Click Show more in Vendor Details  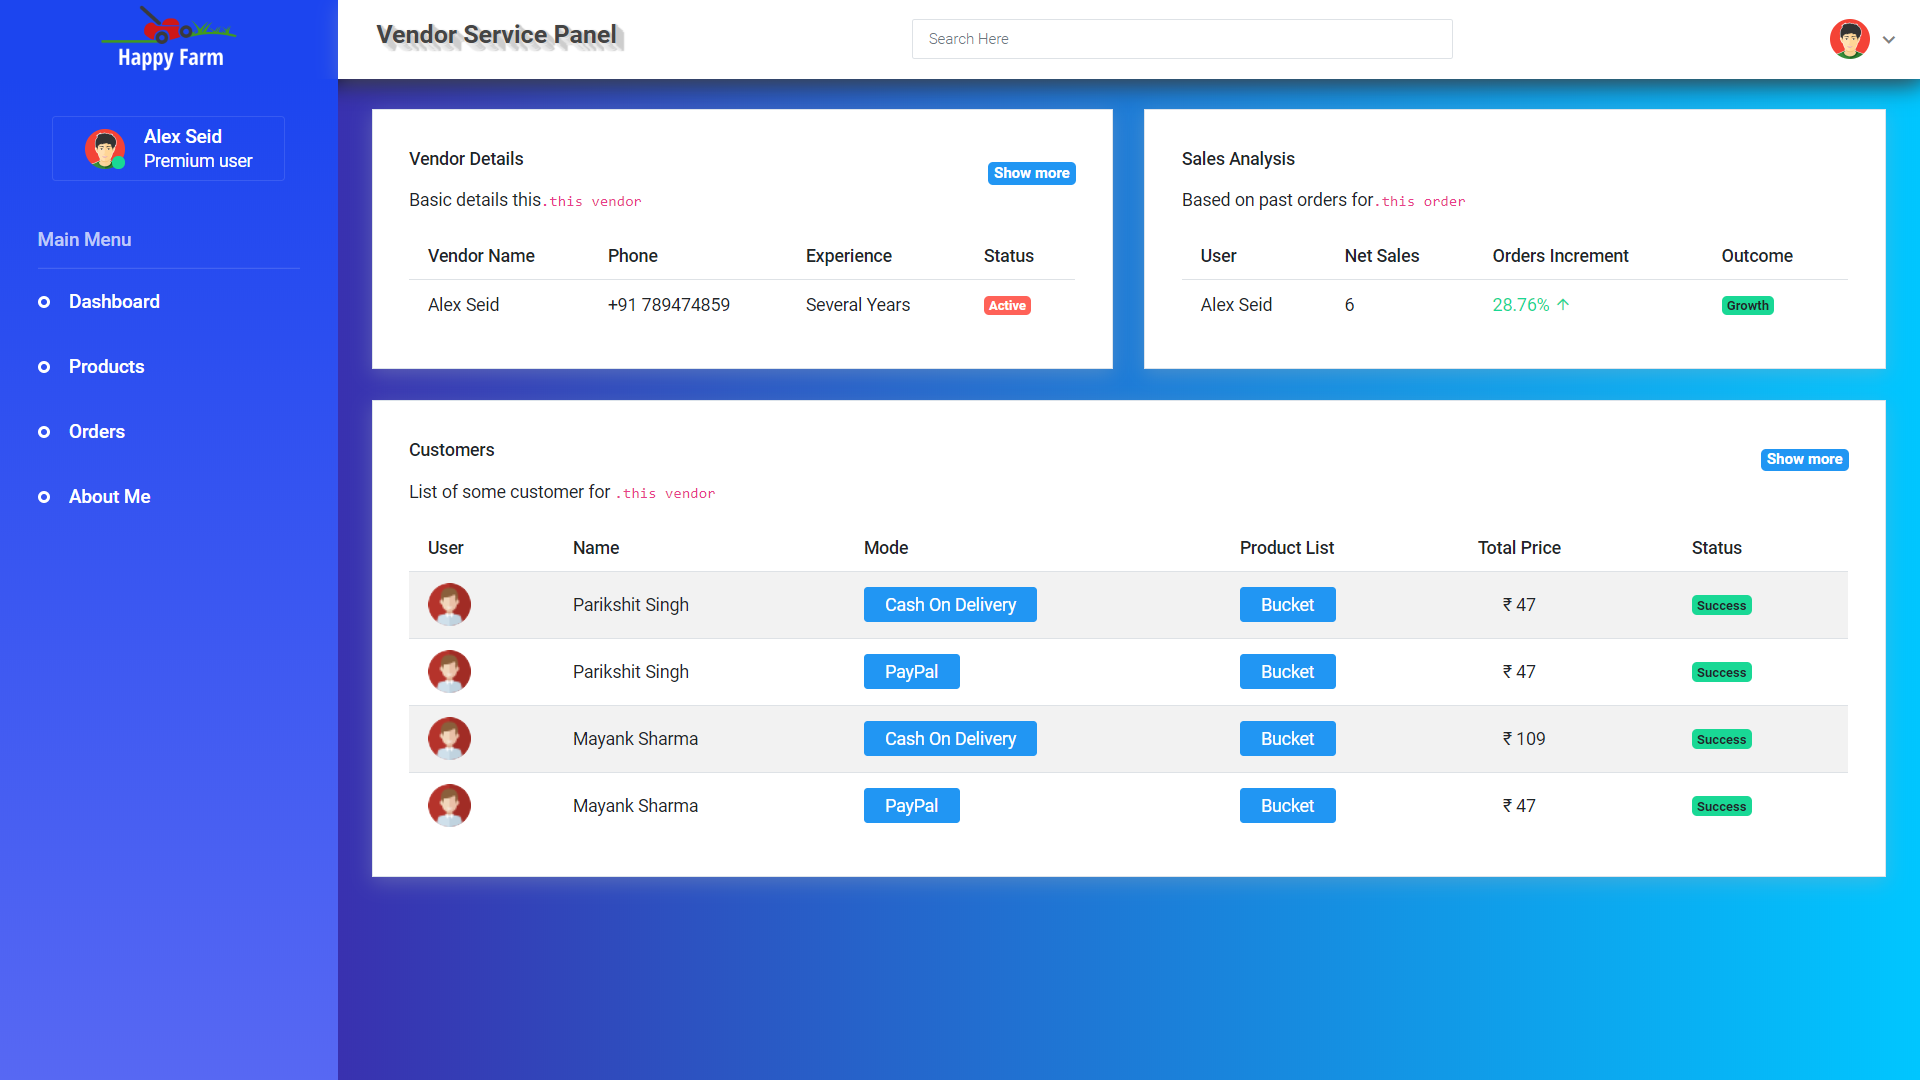pyautogui.click(x=1031, y=173)
